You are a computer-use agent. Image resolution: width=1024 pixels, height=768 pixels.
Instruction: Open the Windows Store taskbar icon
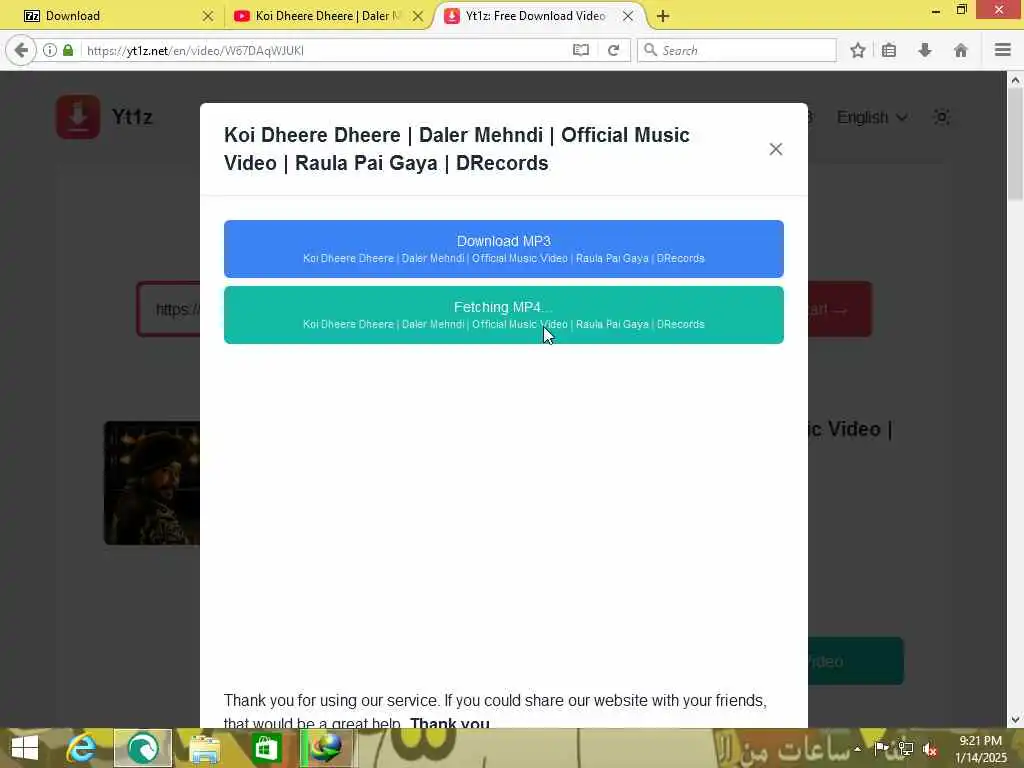[266, 748]
